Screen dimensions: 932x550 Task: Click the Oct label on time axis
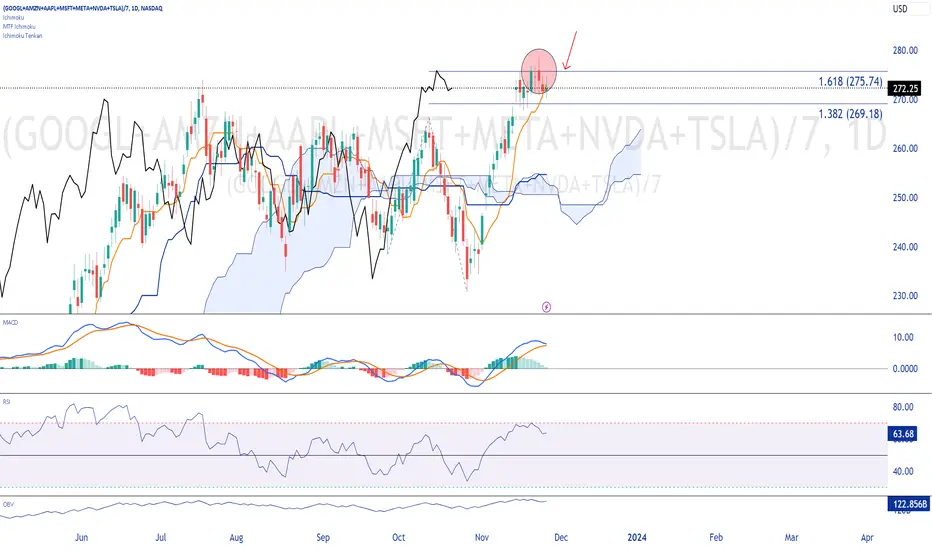[x=398, y=538]
